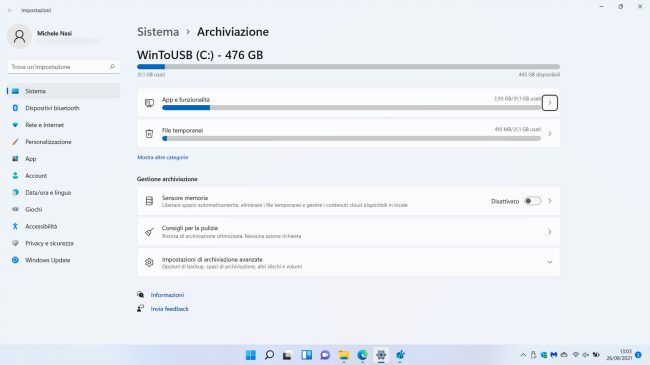Open Sistema in the sidebar
The image size is (650, 365).
click(63, 91)
